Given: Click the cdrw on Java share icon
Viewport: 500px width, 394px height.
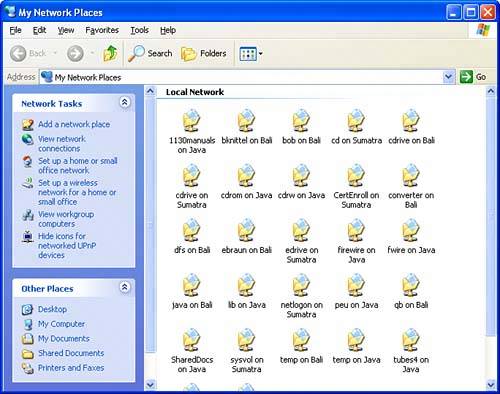Looking at the screenshot, I should coord(301,176).
